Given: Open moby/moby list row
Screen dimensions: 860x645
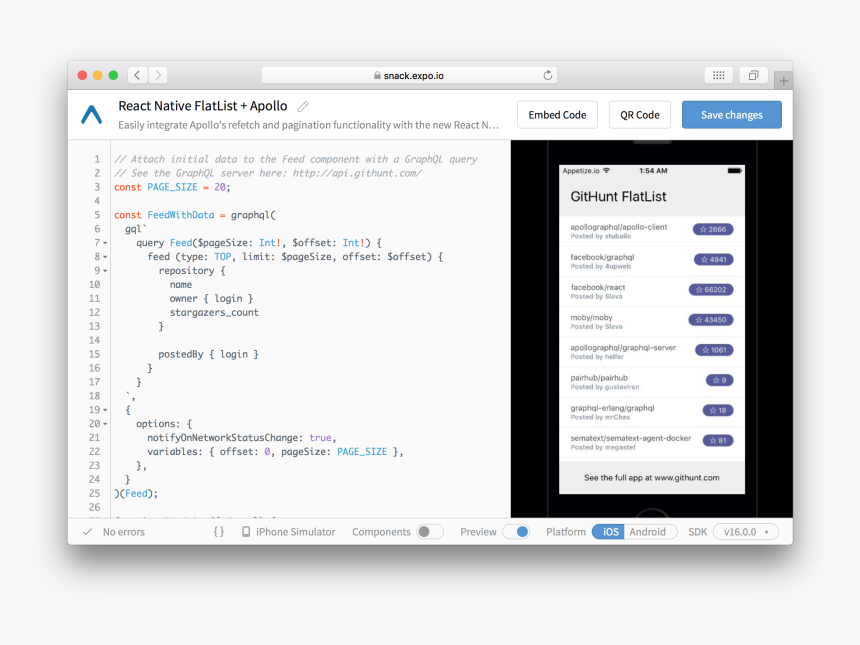Looking at the screenshot, I should 652,322.
